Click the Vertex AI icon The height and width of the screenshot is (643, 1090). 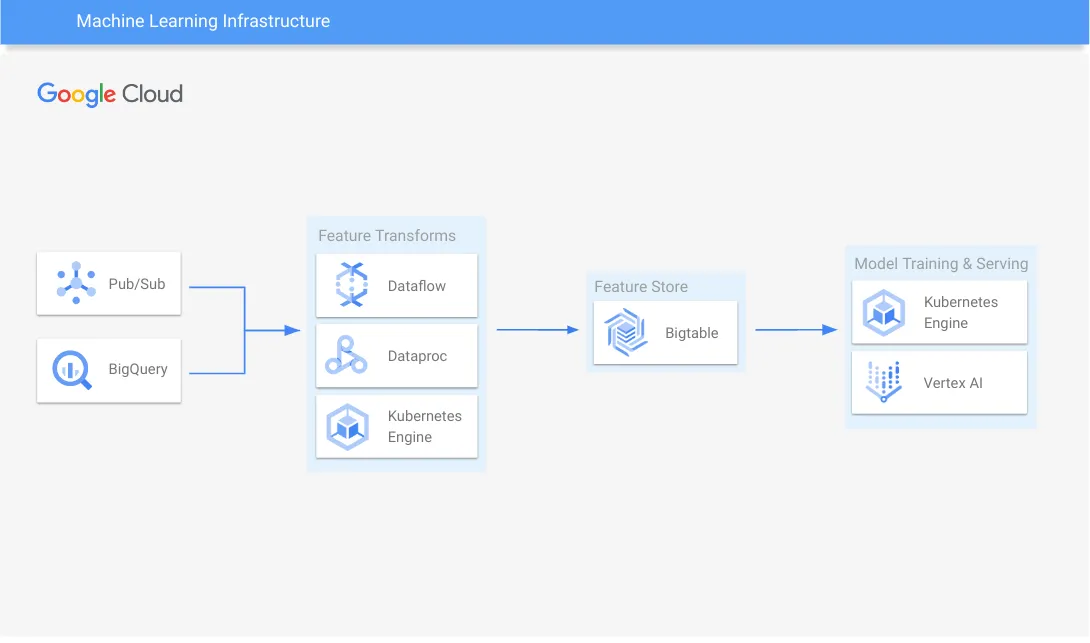884,382
